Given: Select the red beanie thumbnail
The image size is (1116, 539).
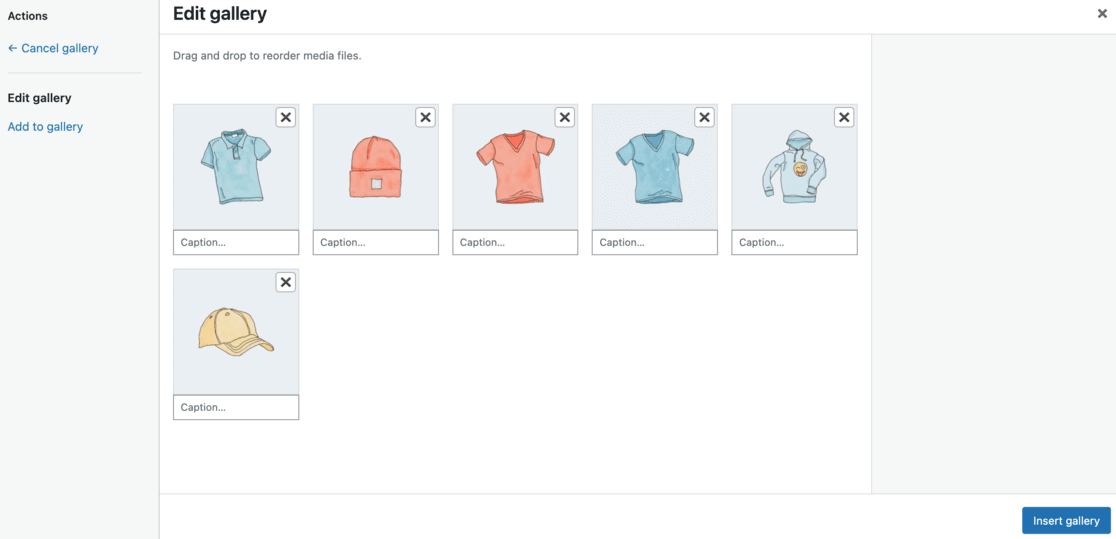Looking at the screenshot, I should click(x=375, y=170).
